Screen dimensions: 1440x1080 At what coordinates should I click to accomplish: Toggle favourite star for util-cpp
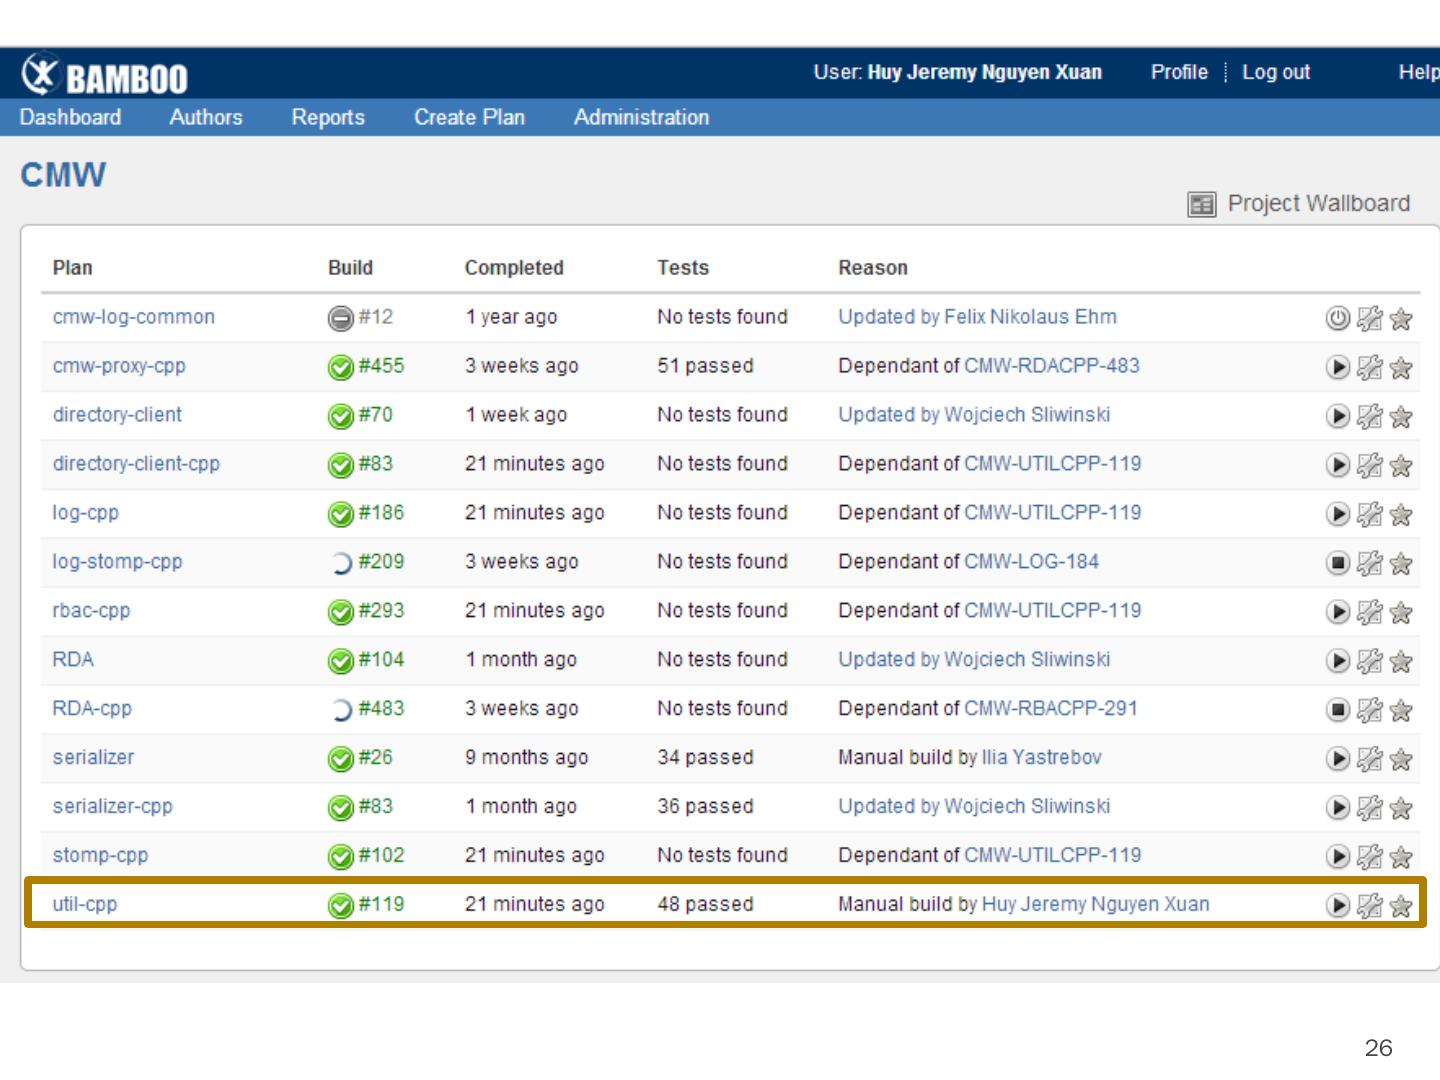[x=1401, y=906]
